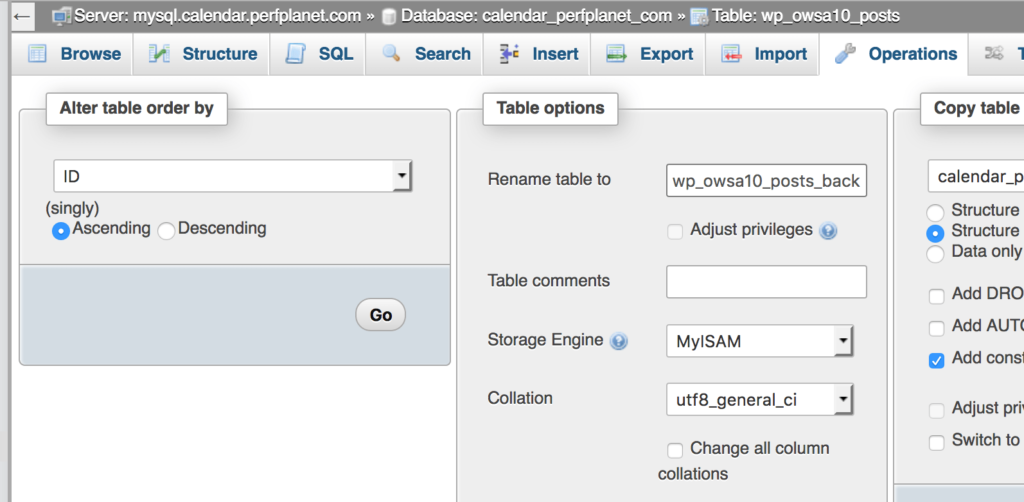Click the Insert tab icon
The image size is (1024, 502).
pyautogui.click(x=510, y=54)
